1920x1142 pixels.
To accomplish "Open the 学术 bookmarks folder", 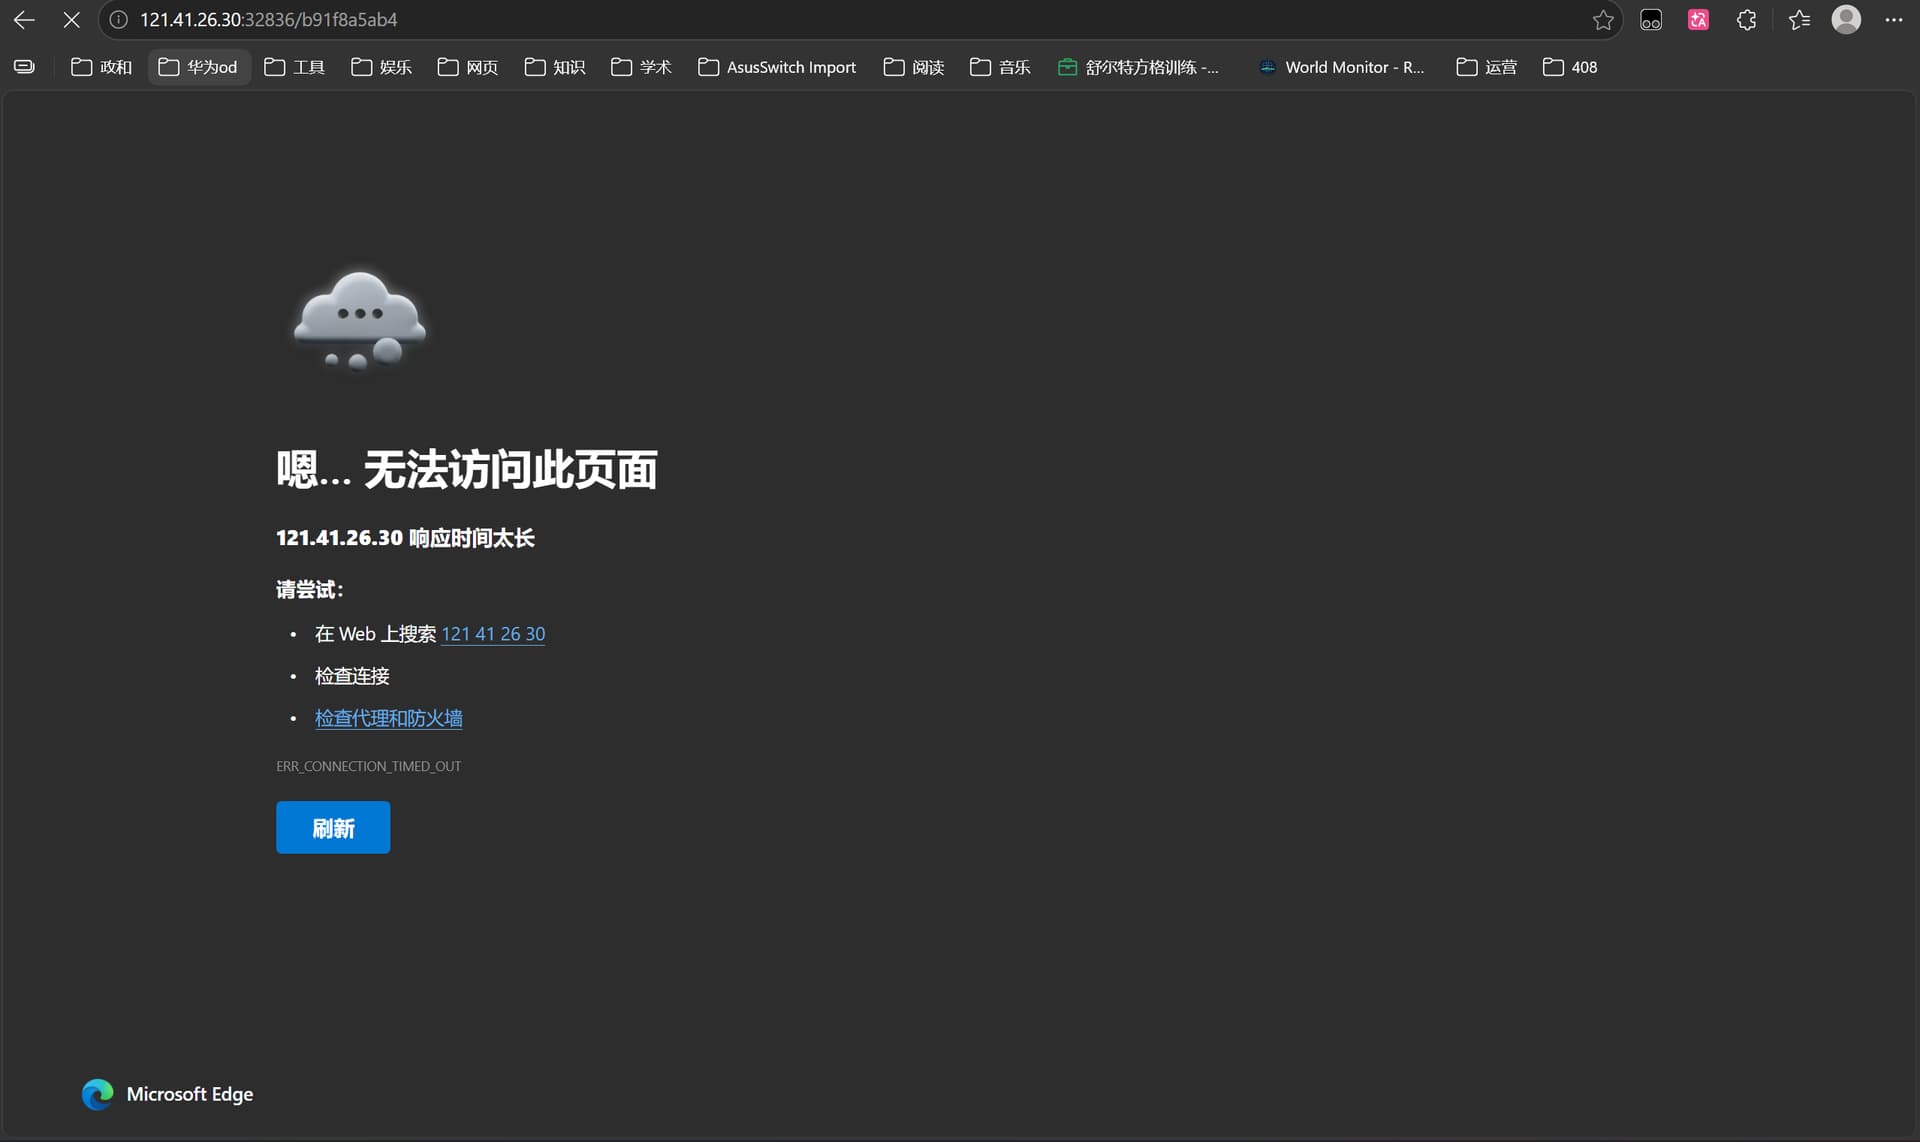I will click(641, 67).
